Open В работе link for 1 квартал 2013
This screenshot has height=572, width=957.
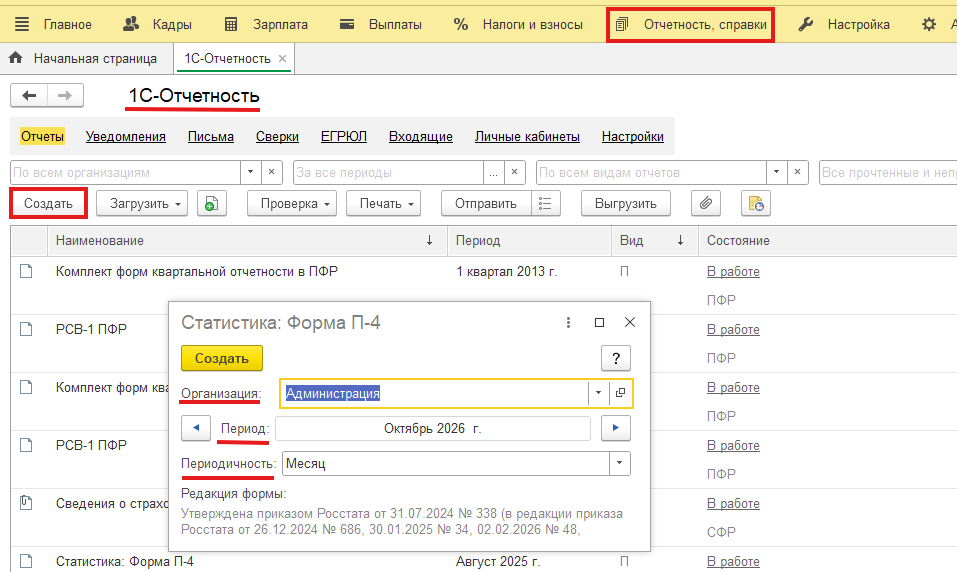[x=733, y=272]
